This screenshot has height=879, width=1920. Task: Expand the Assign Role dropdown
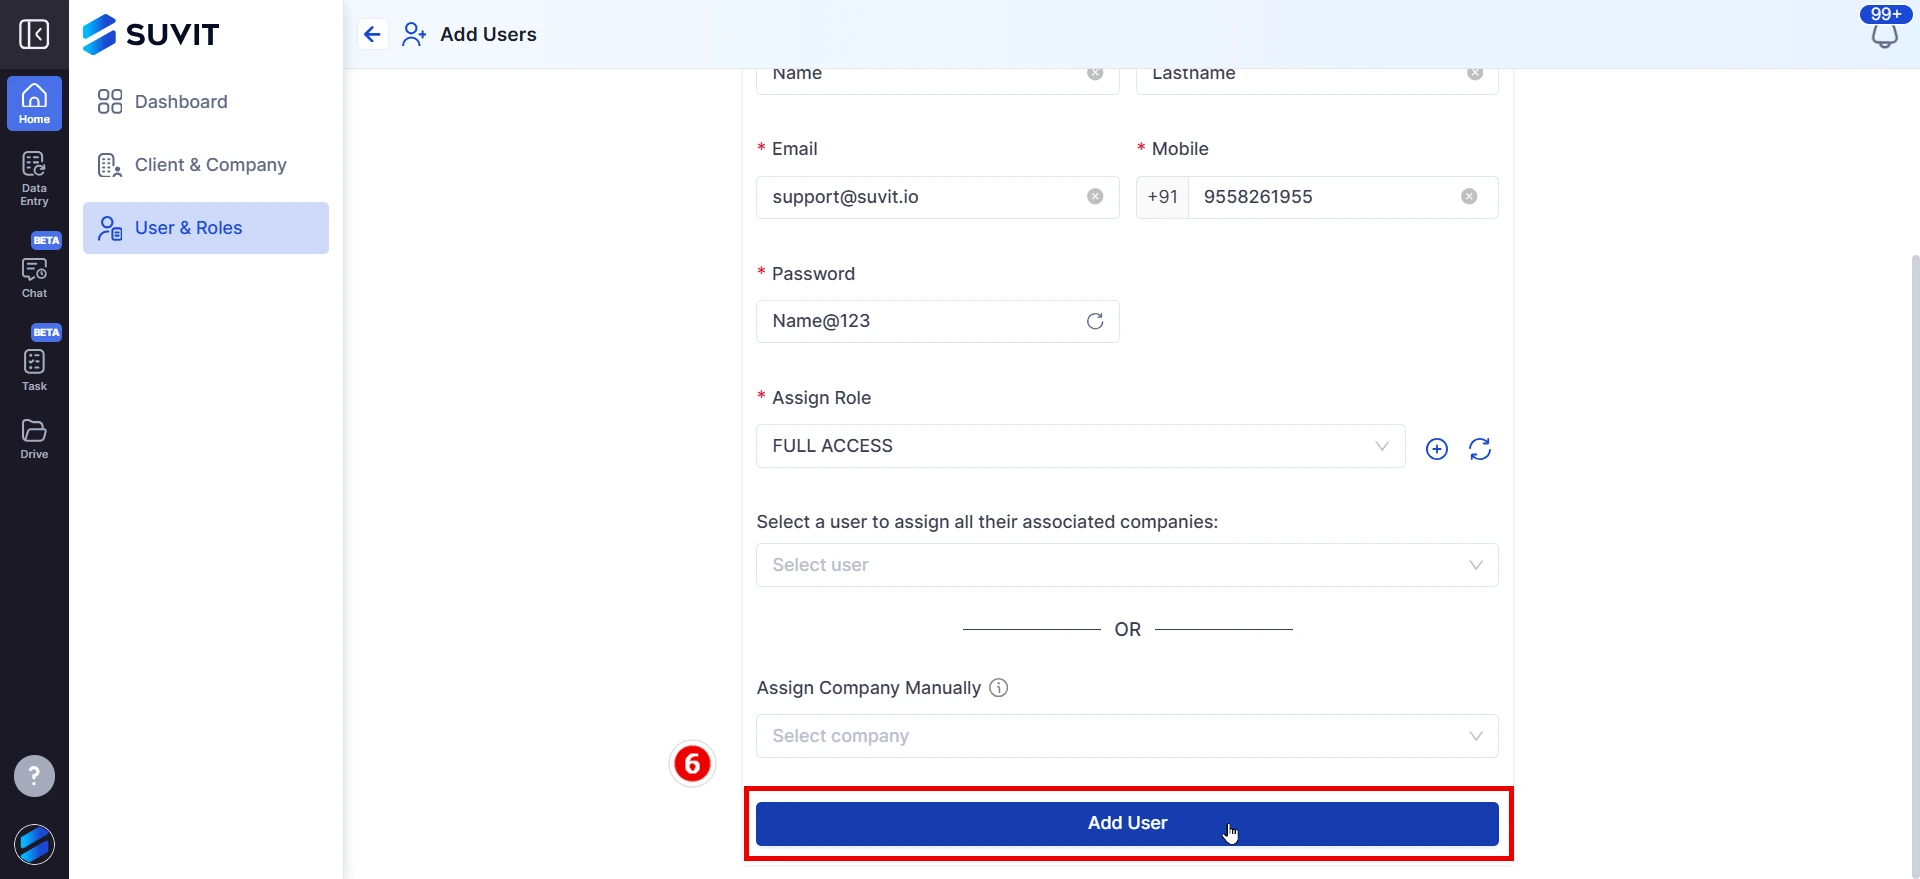pyautogui.click(x=1081, y=446)
